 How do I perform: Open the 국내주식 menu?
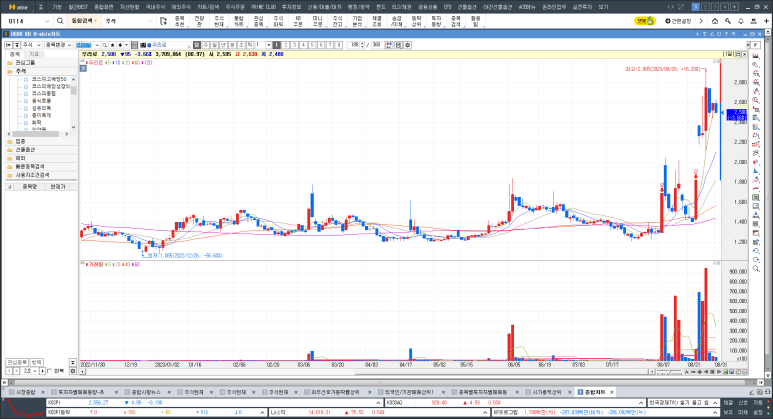point(156,6)
